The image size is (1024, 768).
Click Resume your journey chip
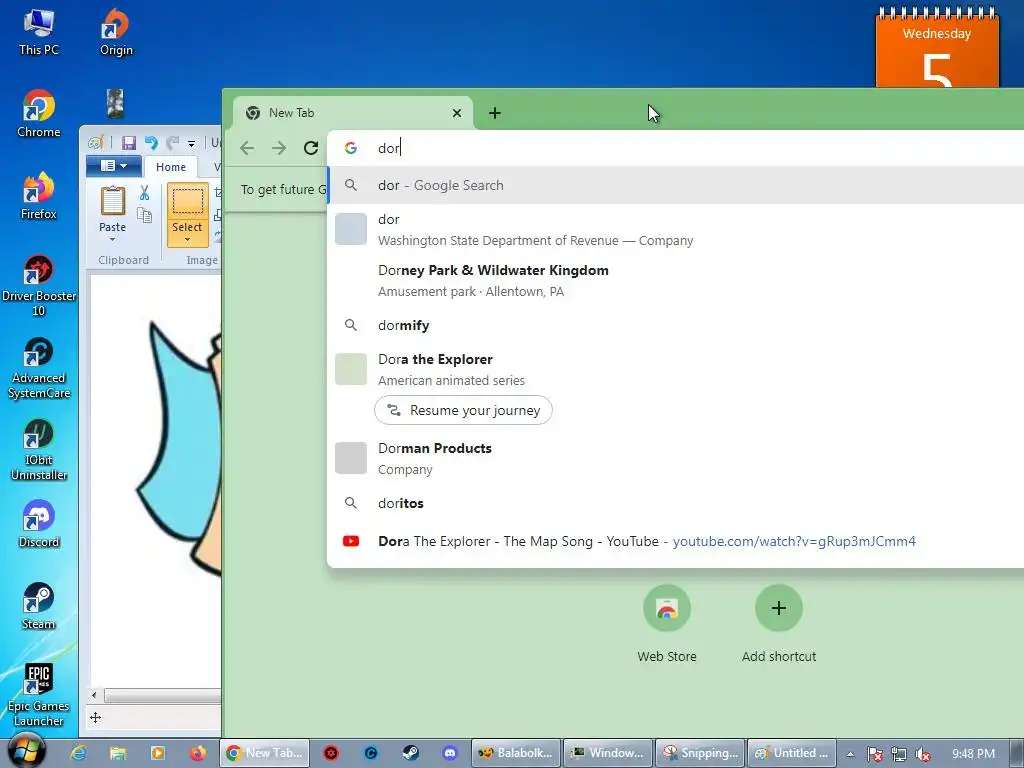[x=464, y=410]
